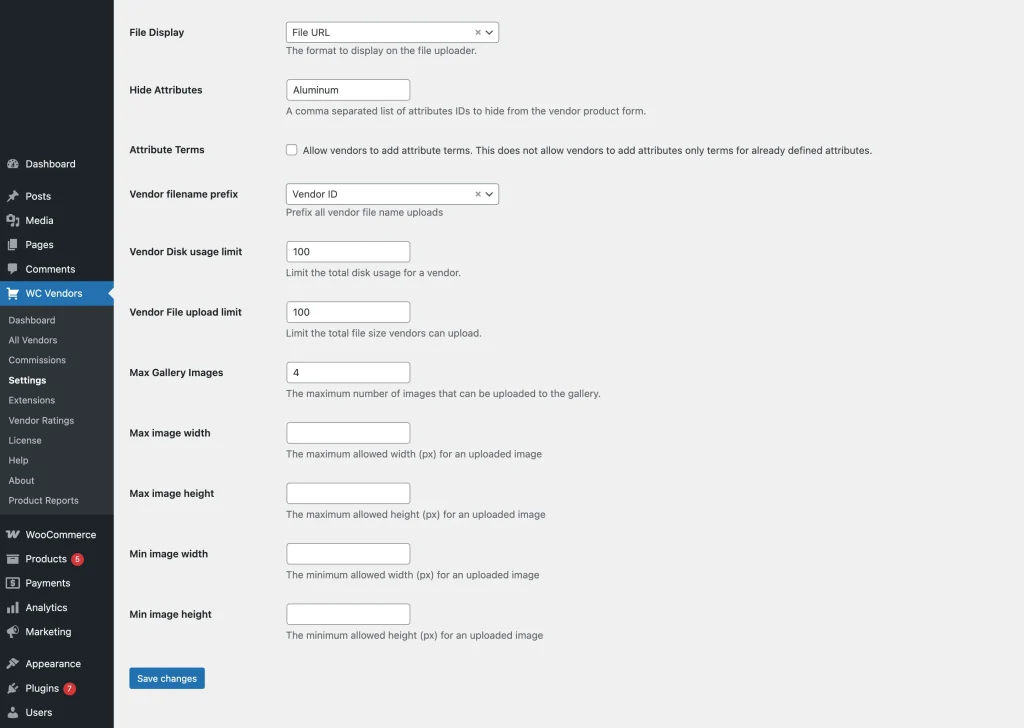Click the Comments speech bubble icon
The image size is (1024, 728).
pos(13,269)
